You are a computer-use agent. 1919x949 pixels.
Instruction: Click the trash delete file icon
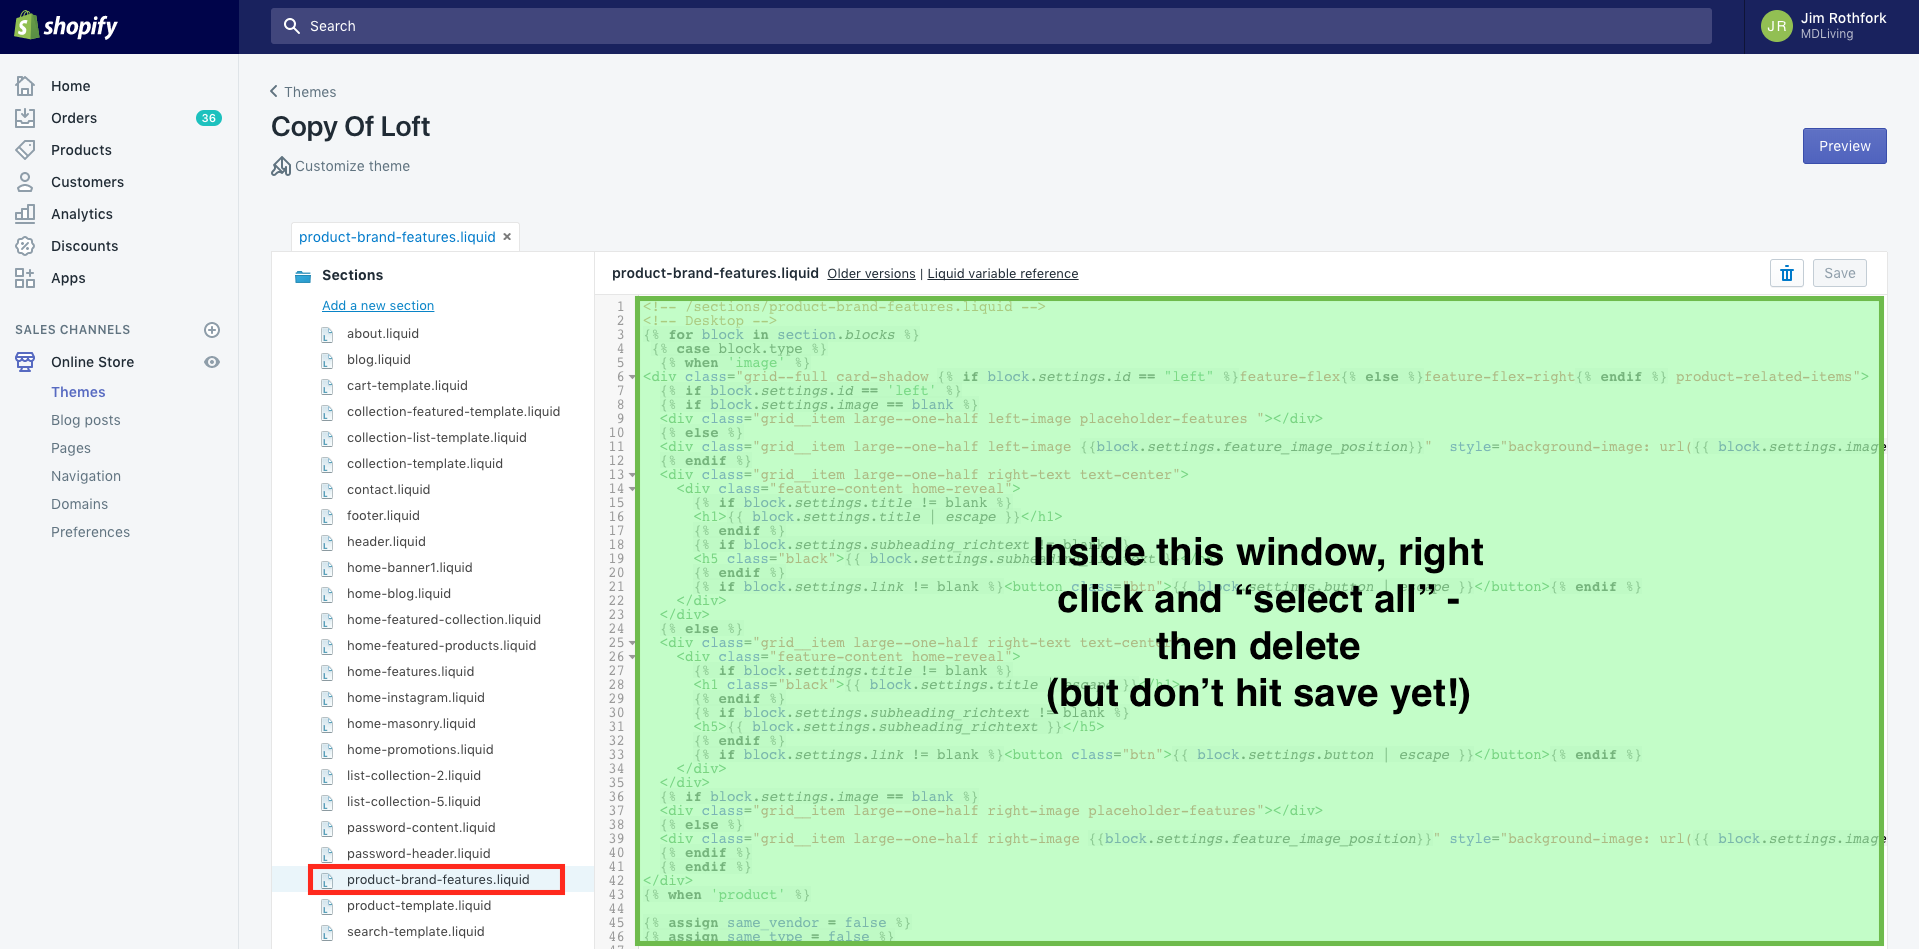1786,273
